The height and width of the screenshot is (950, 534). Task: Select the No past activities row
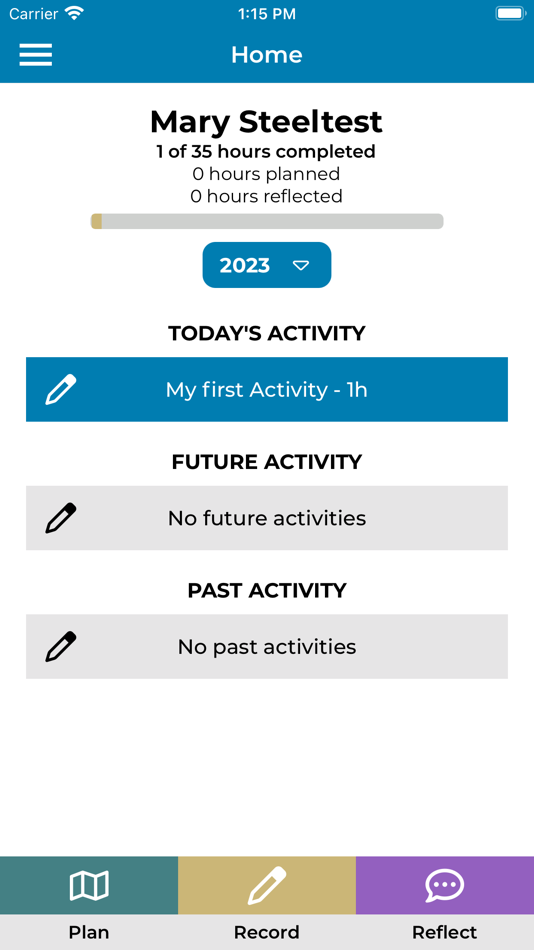click(x=267, y=646)
